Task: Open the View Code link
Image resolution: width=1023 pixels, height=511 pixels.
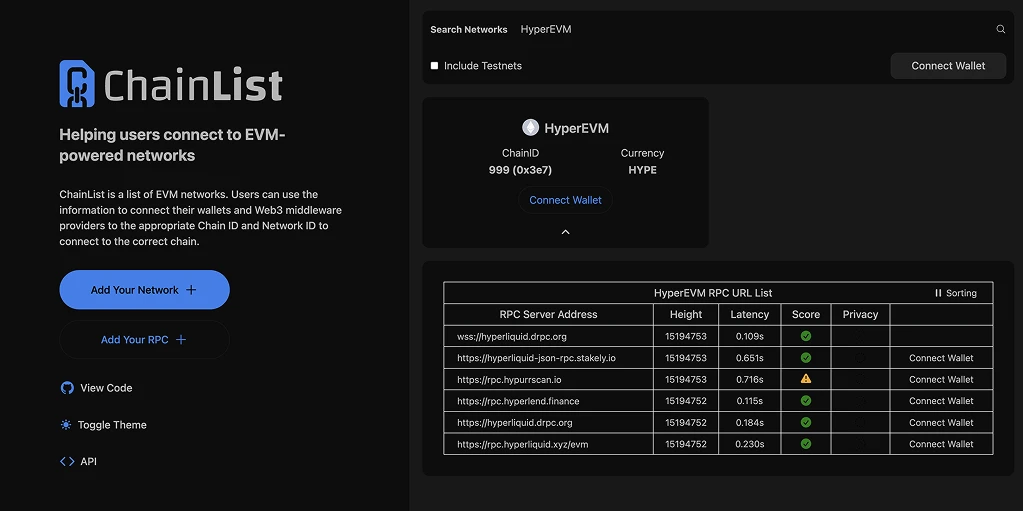Action: (x=96, y=388)
